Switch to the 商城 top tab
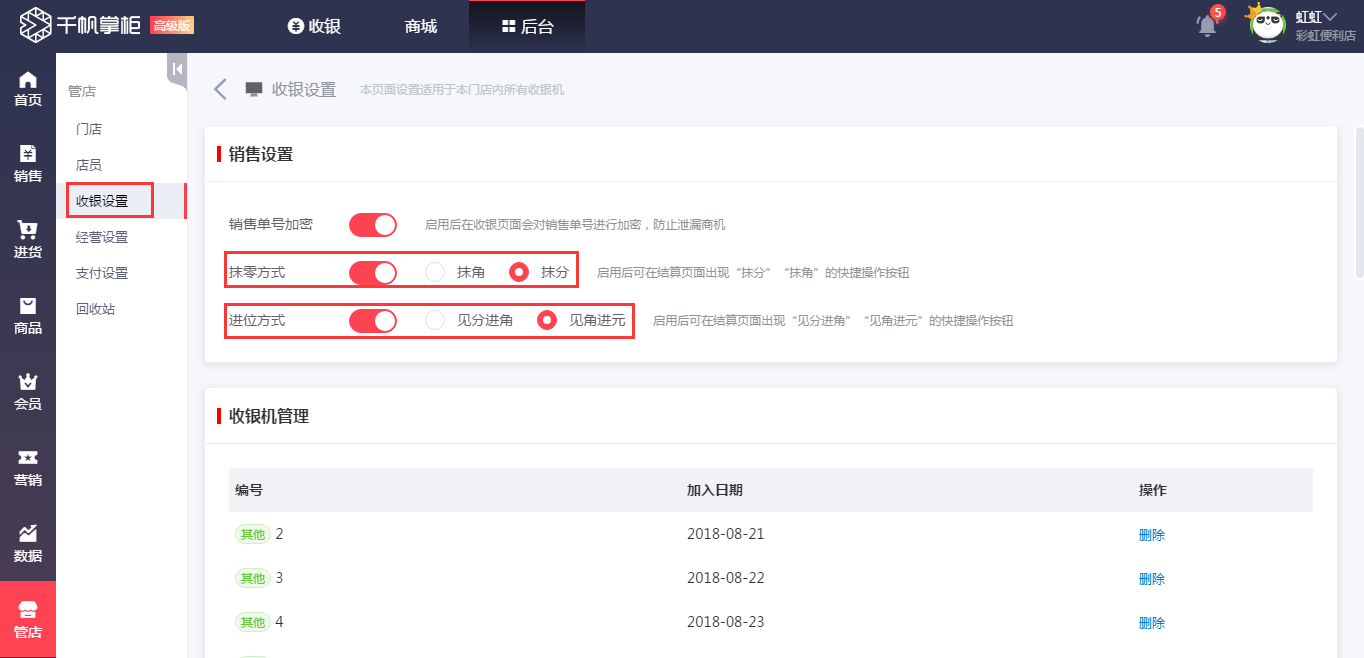 [x=421, y=27]
